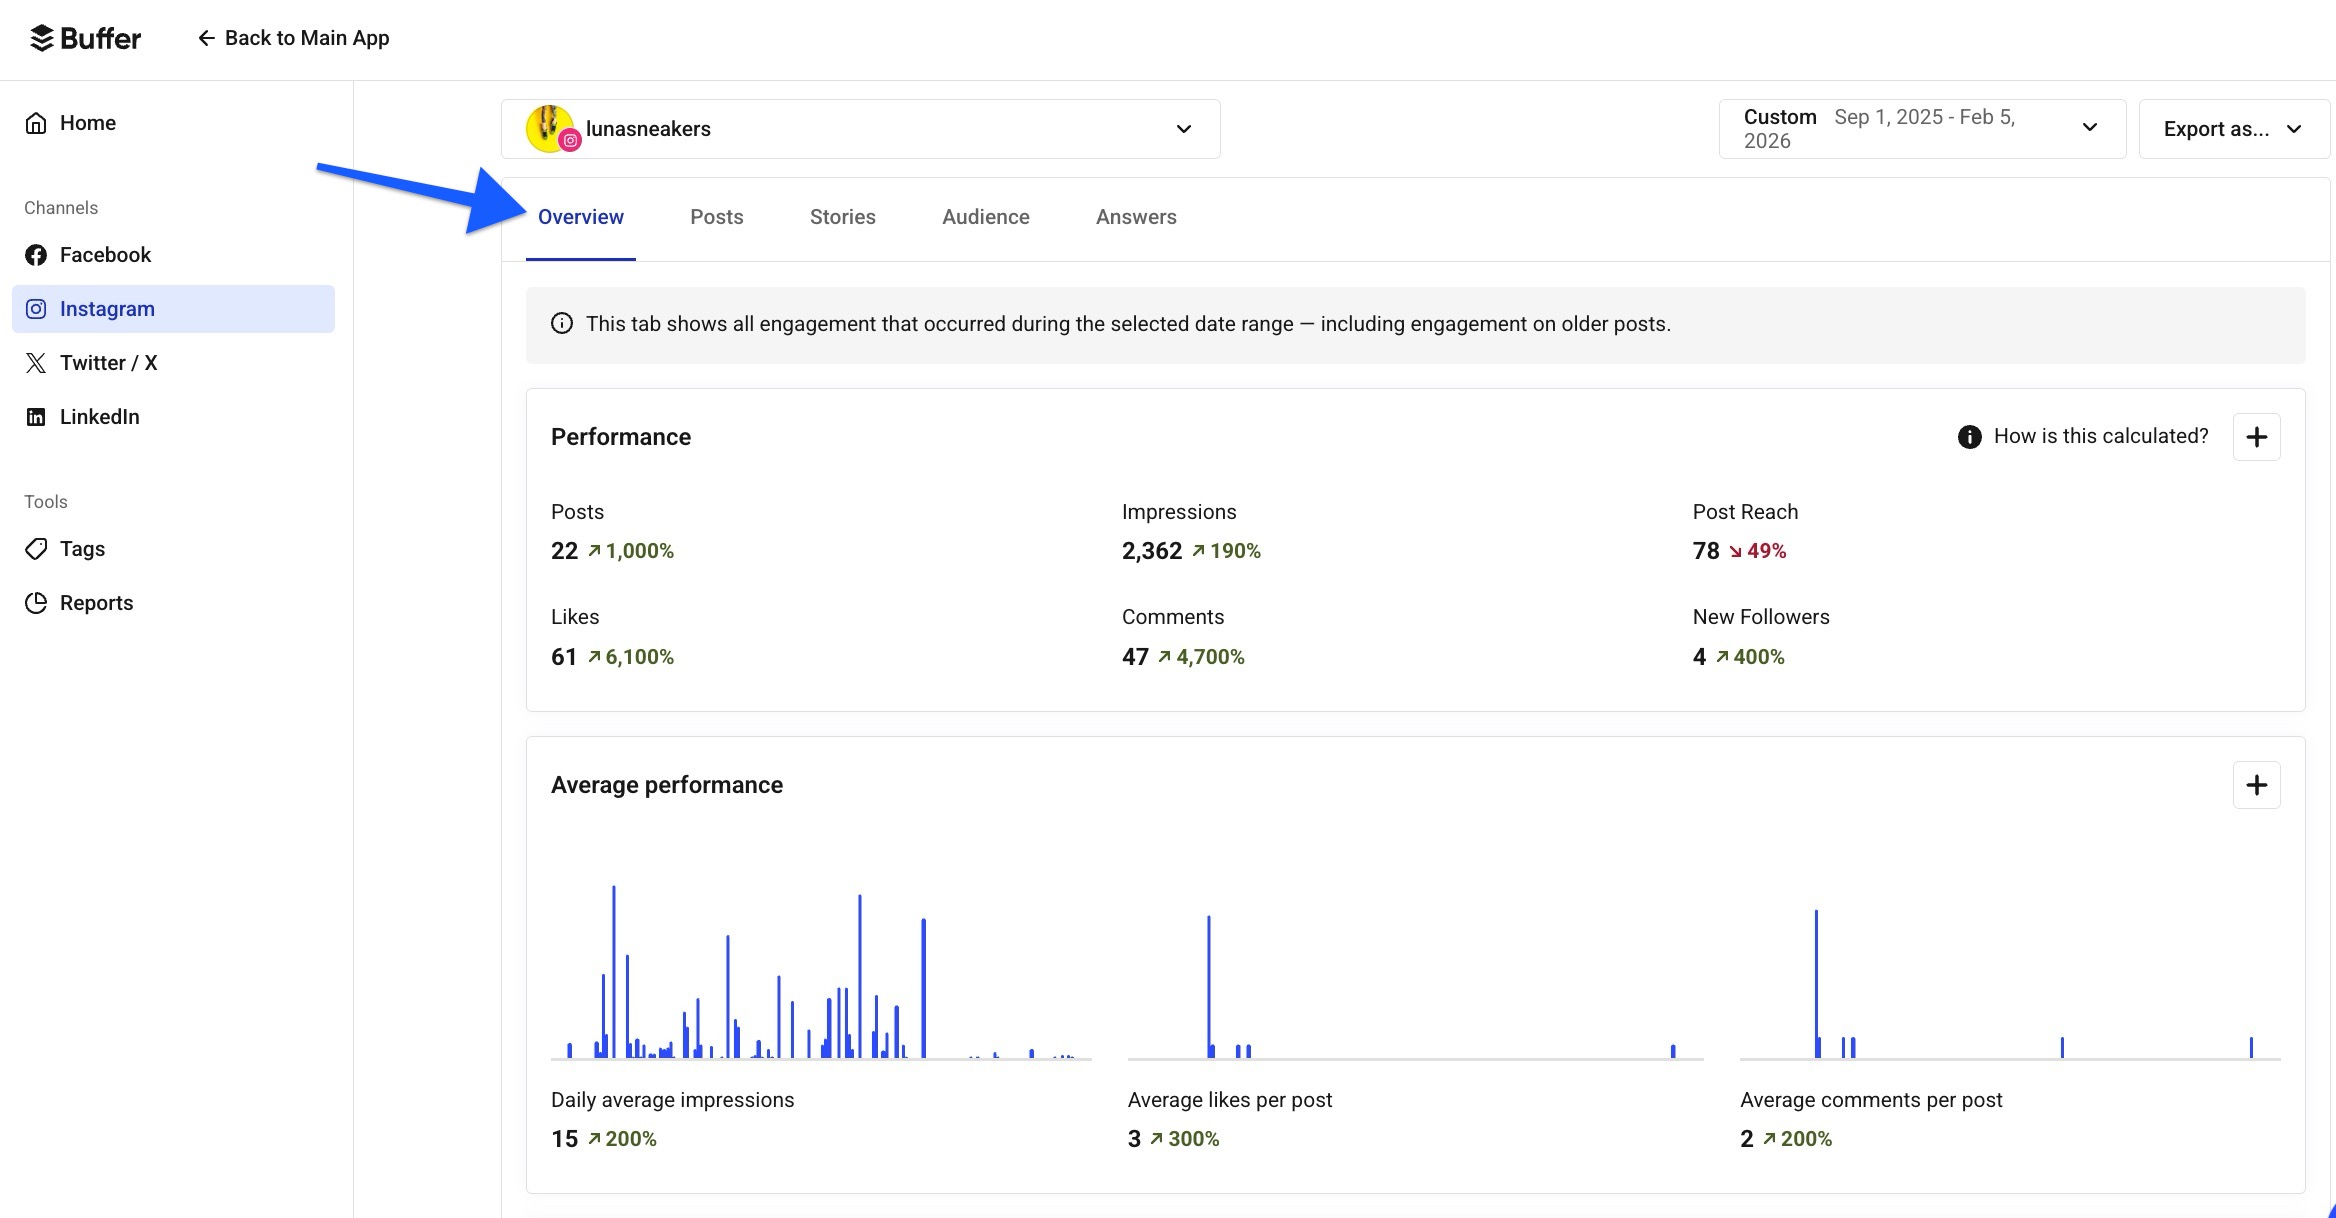The image size is (2336, 1218).
Task: Switch to the Answers tab
Action: pos(1136,217)
